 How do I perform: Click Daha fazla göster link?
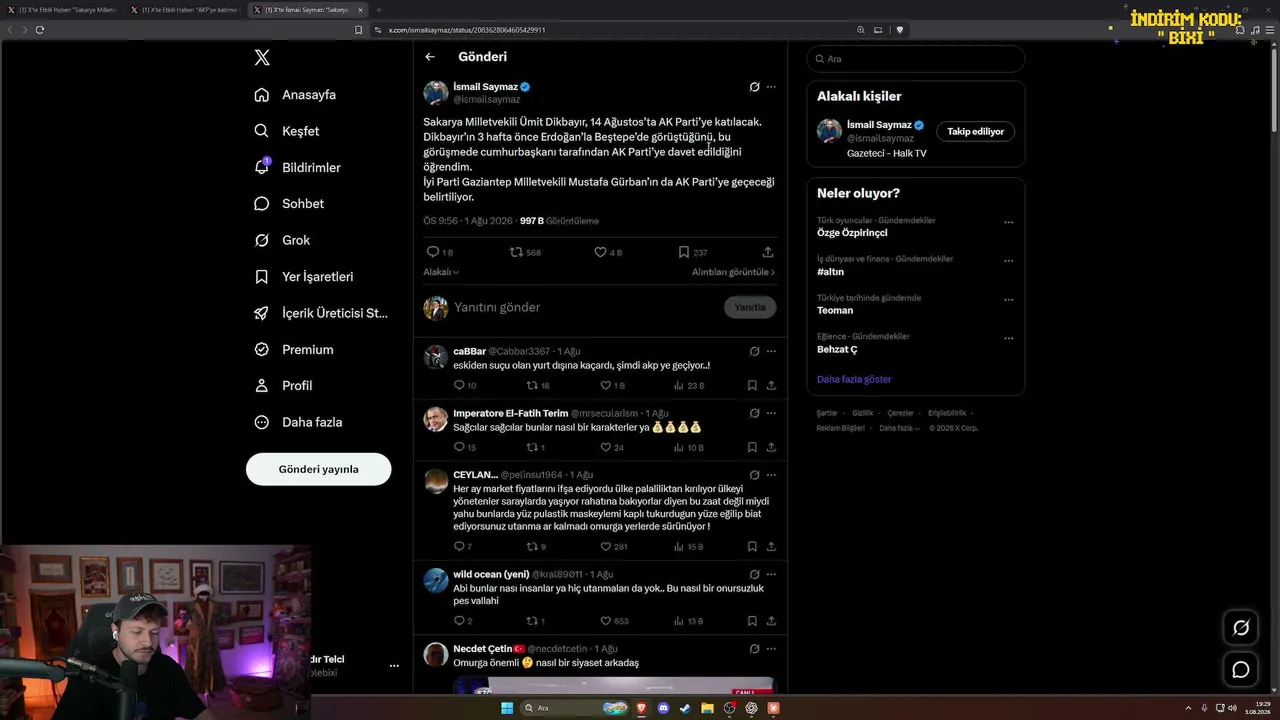[854, 380]
